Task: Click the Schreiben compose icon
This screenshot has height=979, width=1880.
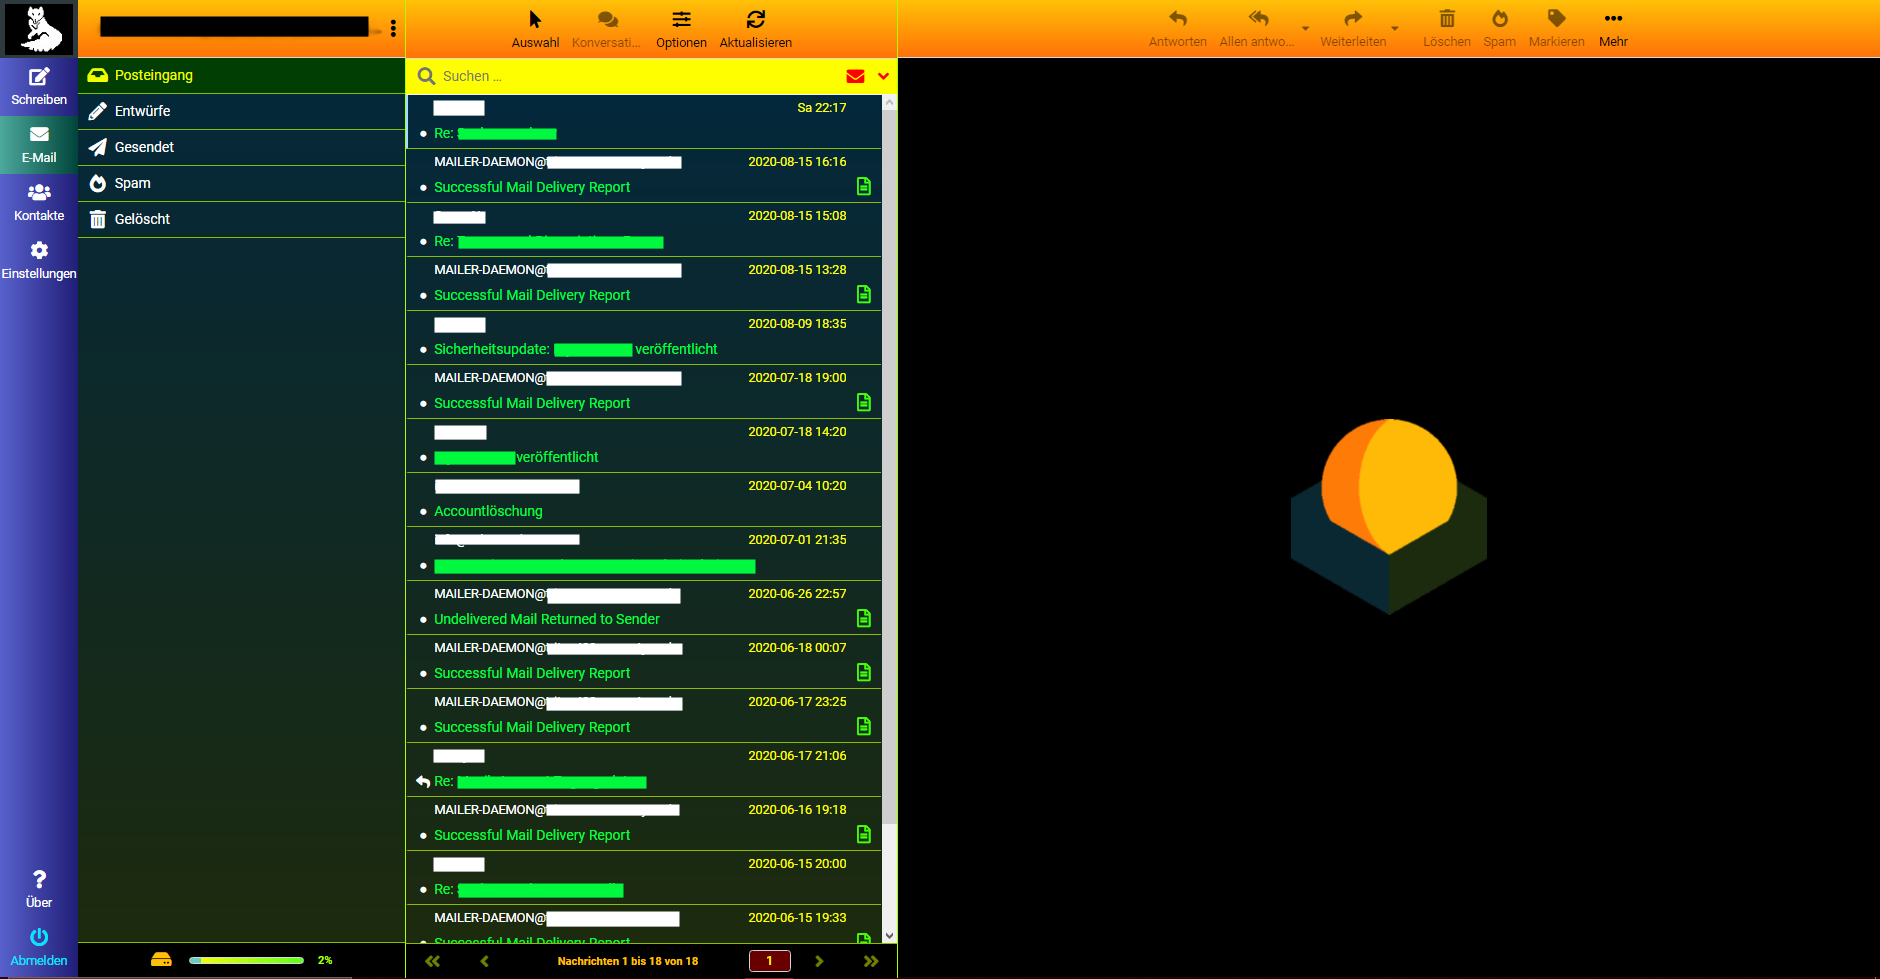Action: [x=39, y=78]
